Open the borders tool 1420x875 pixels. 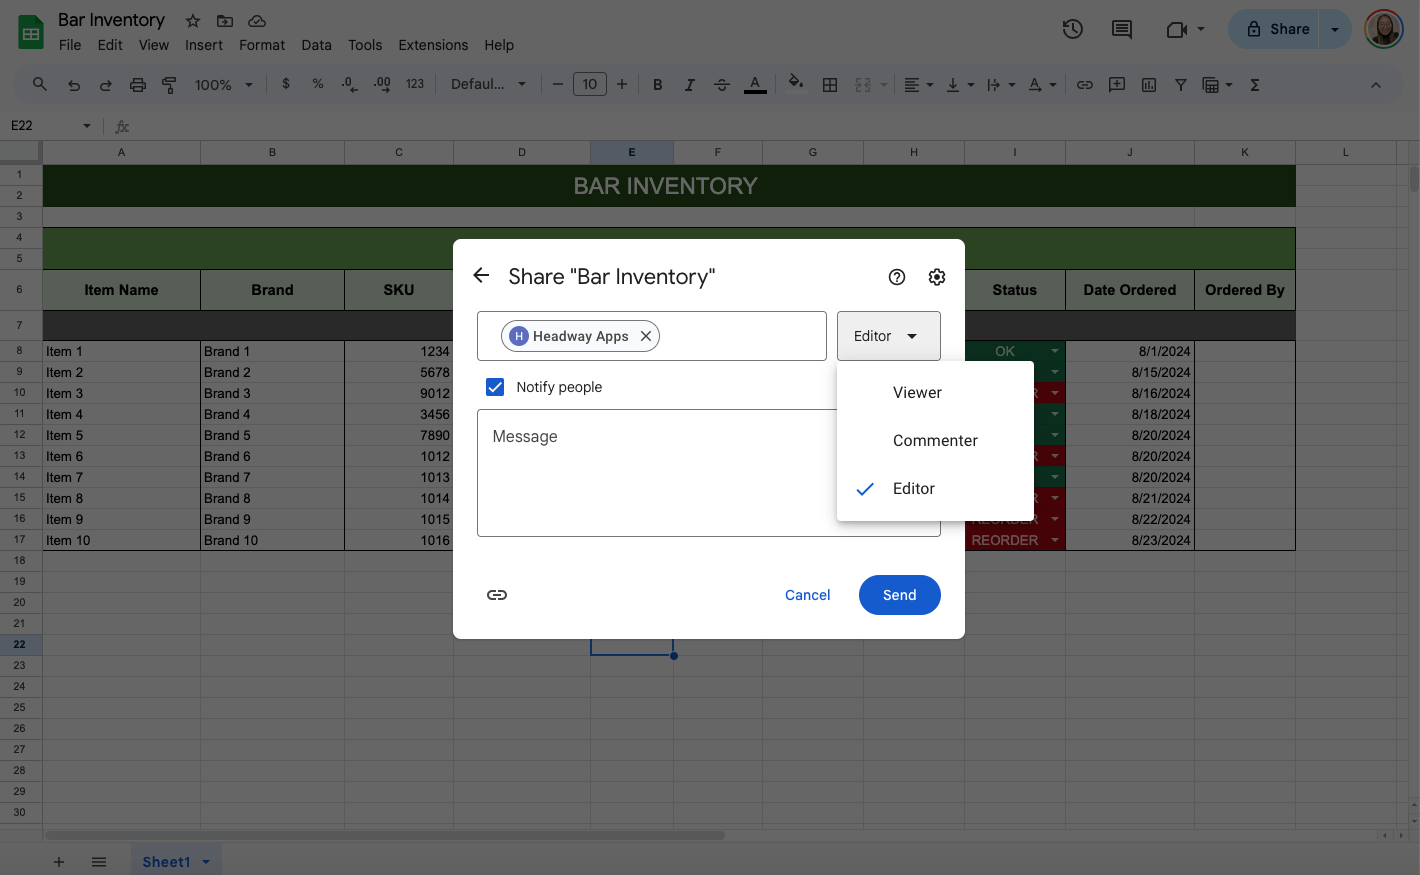coord(830,85)
